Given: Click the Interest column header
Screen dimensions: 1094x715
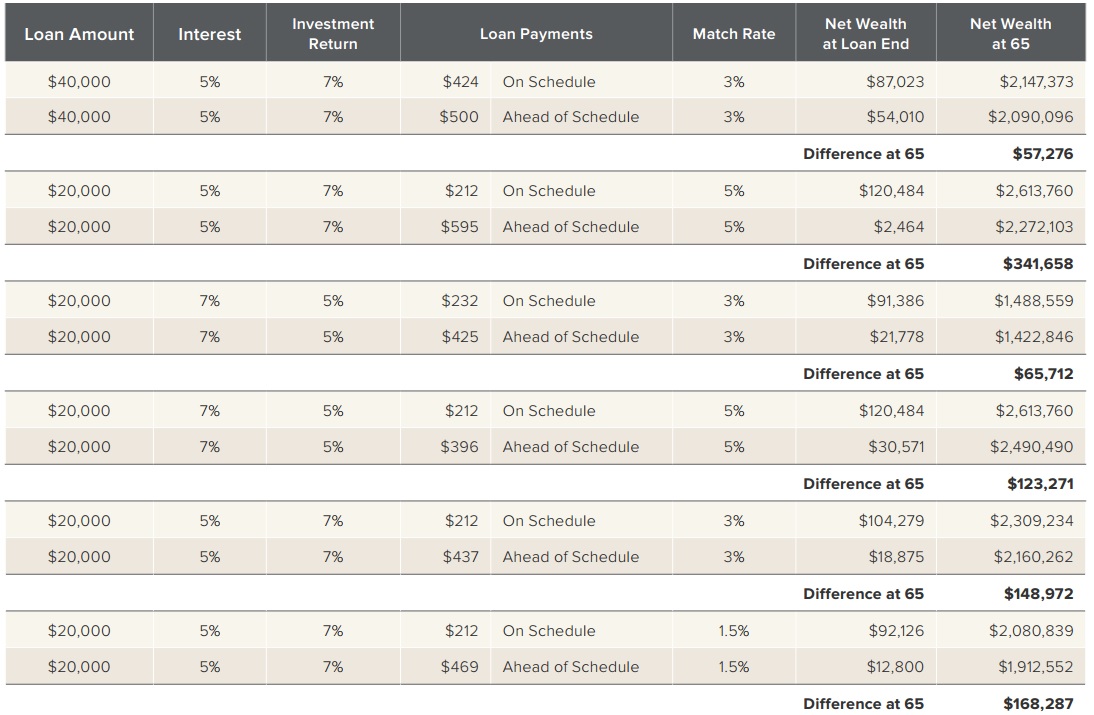Looking at the screenshot, I should (209, 33).
